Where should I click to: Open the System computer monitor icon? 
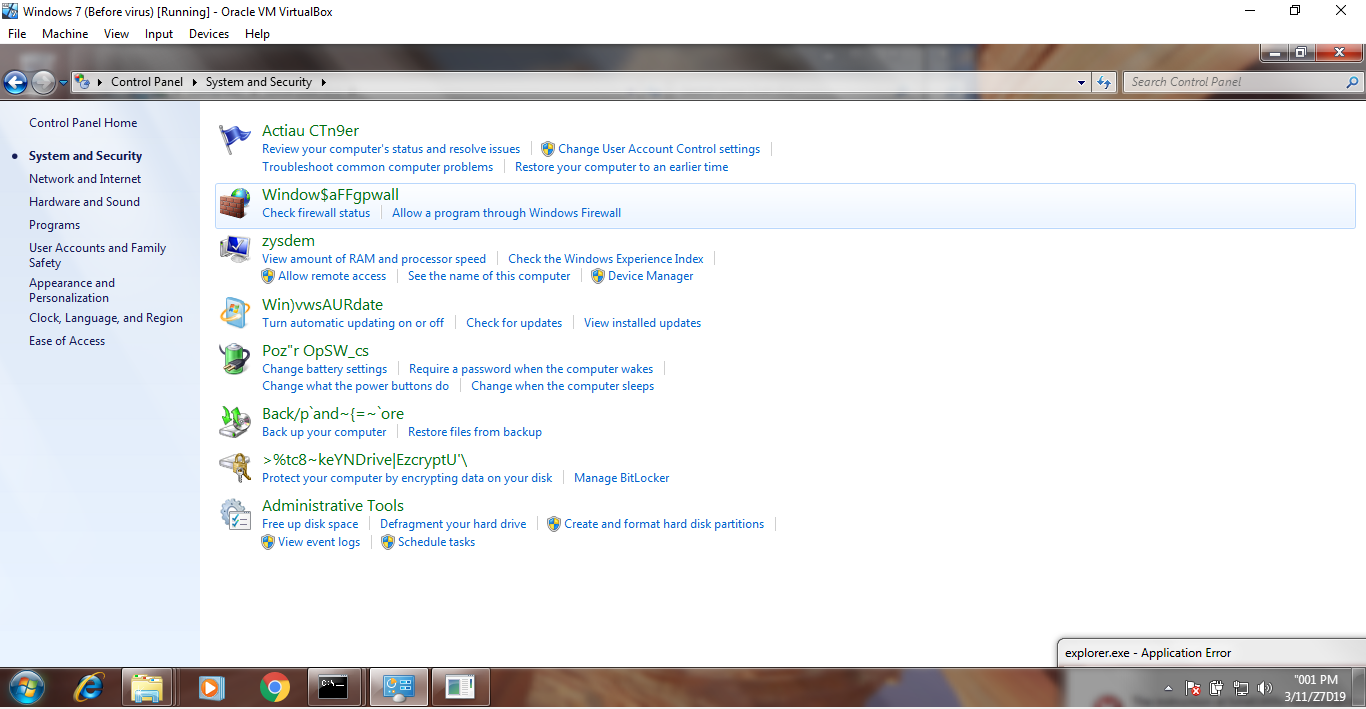coord(235,249)
